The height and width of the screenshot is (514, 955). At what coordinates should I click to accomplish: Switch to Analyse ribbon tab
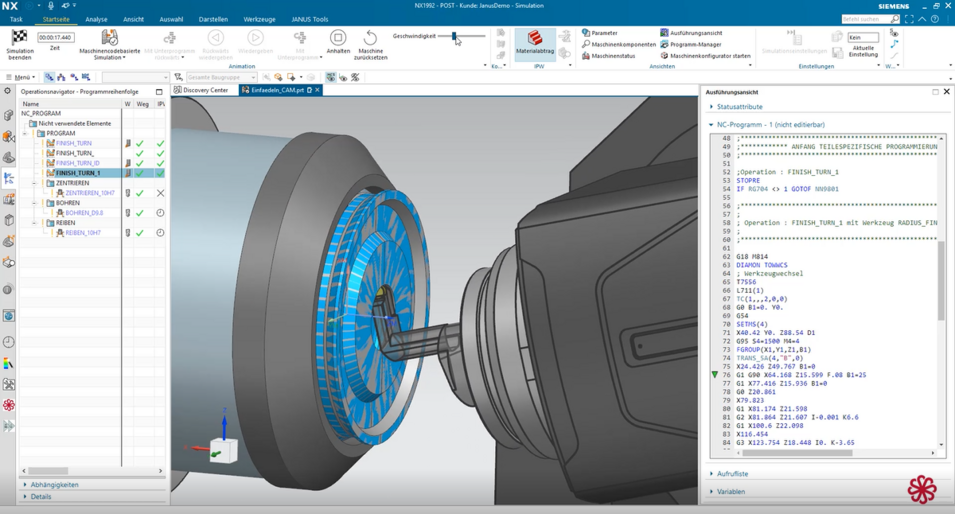[x=96, y=19]
